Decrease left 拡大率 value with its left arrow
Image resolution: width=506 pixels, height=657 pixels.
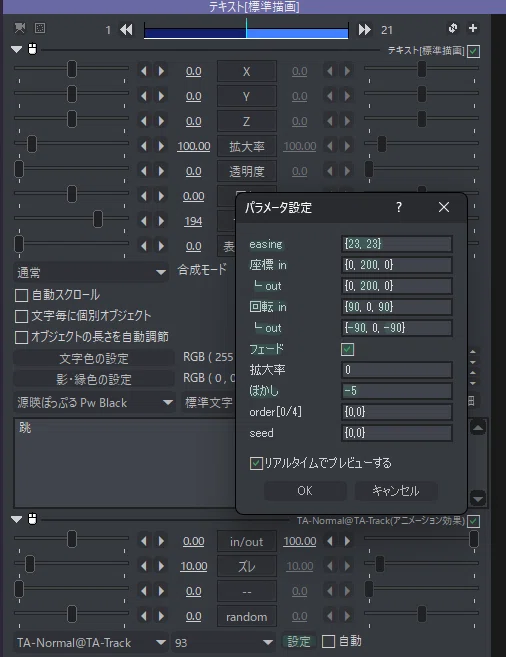(144, 146)
